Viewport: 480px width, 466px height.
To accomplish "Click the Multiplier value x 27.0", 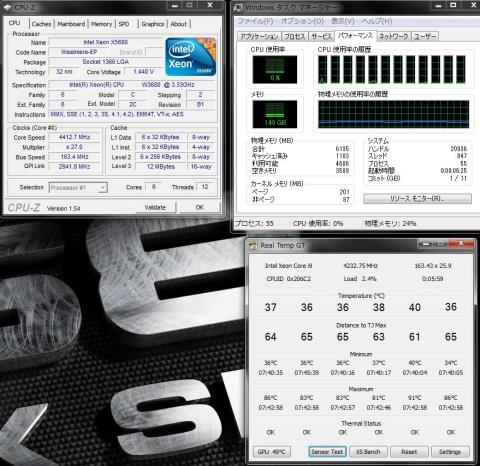I will tap(75, 147).
